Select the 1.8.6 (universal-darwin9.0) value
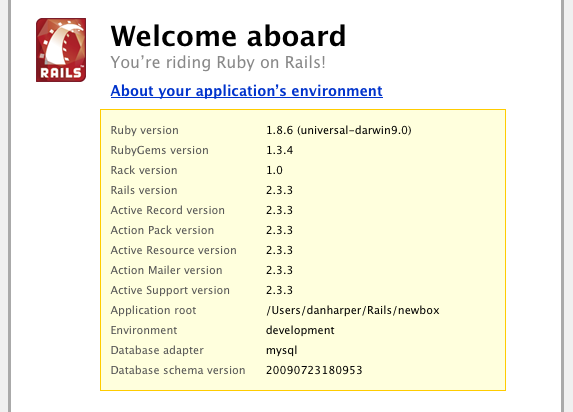The height and width of the screenshot is (412, 573). [x=339, y=130]
